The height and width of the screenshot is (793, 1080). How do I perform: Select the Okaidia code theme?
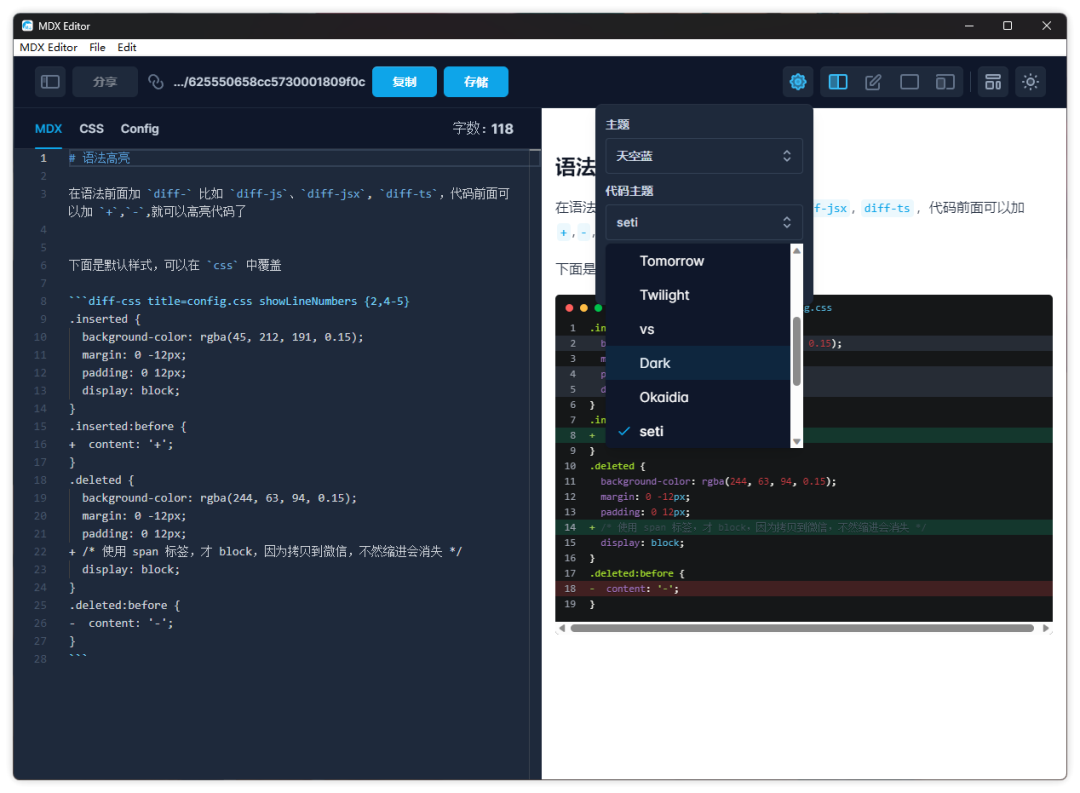pyautogui.click(x=698, y=398)
